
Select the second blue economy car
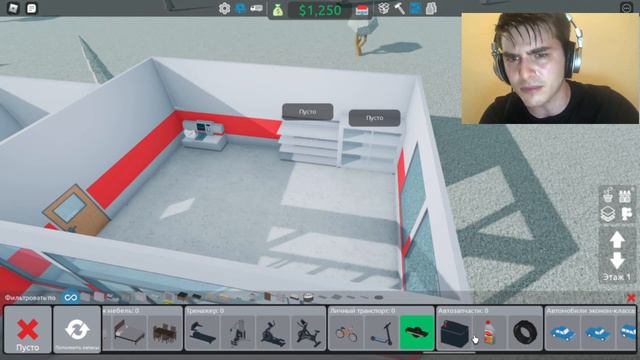pyautogui.click(x=598, y=332)
